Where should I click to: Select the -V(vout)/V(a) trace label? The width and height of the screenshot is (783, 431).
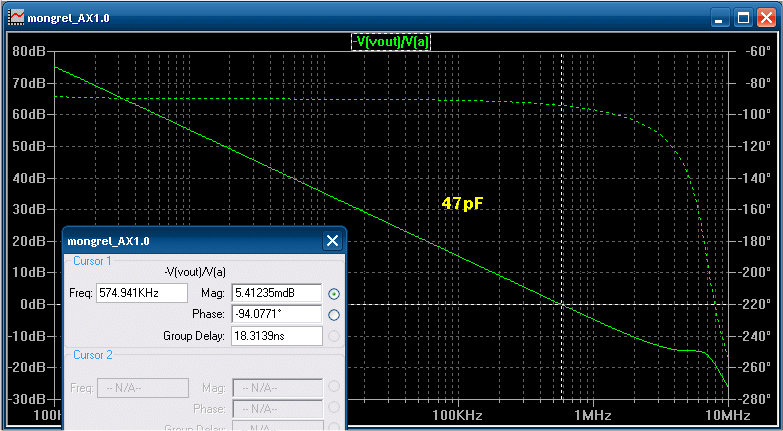[391, 43]
